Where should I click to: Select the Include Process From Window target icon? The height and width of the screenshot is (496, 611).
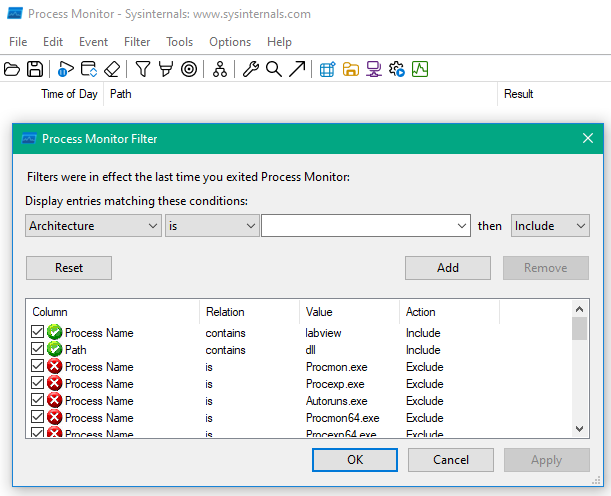189,69
